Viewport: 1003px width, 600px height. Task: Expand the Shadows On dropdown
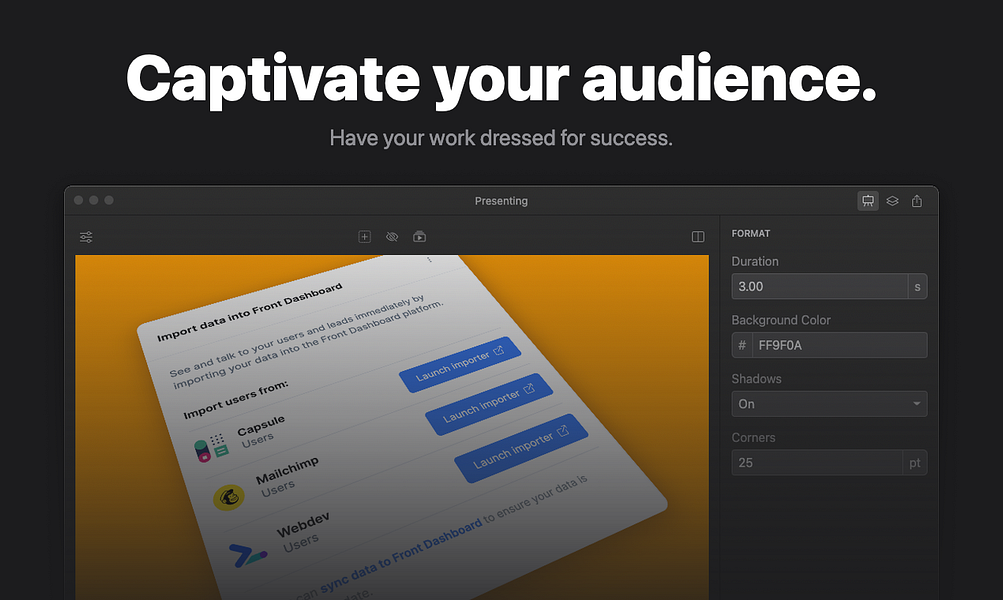829,404
